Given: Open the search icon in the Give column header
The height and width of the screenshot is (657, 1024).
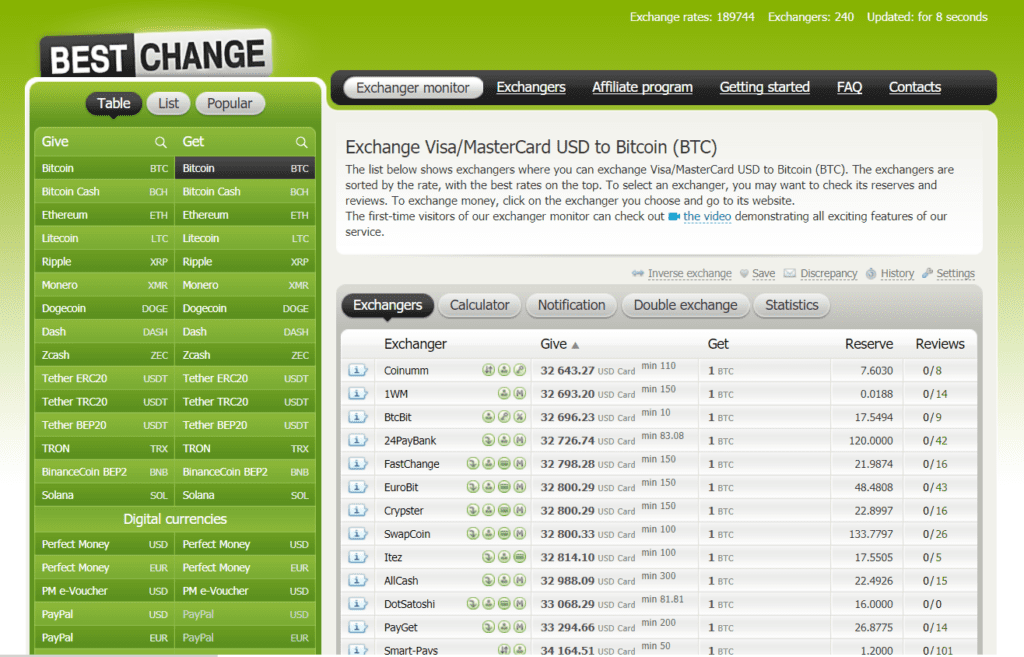Looking at the screenshot, I should pyautogui.click(x=160, y=142).
